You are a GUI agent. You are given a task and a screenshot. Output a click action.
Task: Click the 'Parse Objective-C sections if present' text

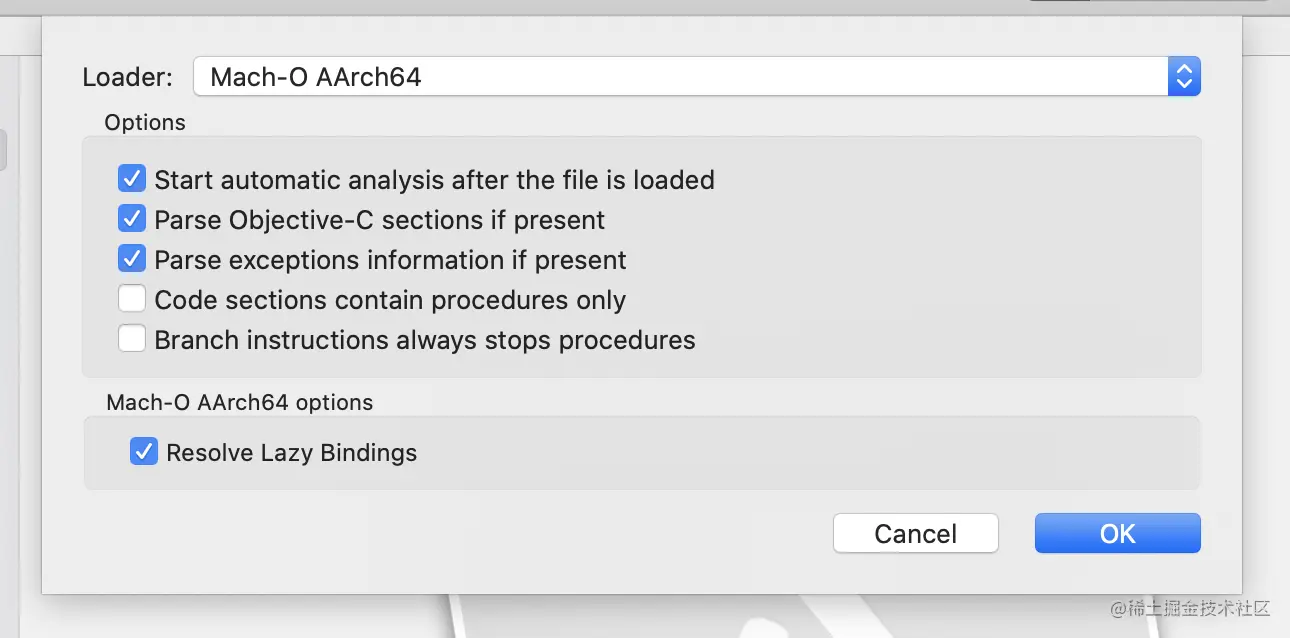379,220
